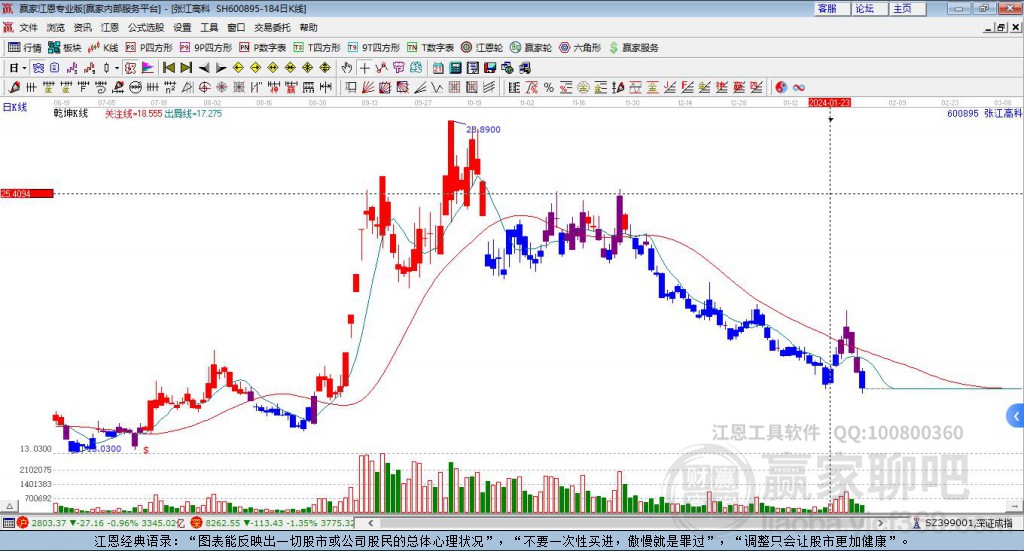The width and height of the screenshot is (1024, 551).
Task: Click the zigzag wave-line tool
Action: point(436,87)
